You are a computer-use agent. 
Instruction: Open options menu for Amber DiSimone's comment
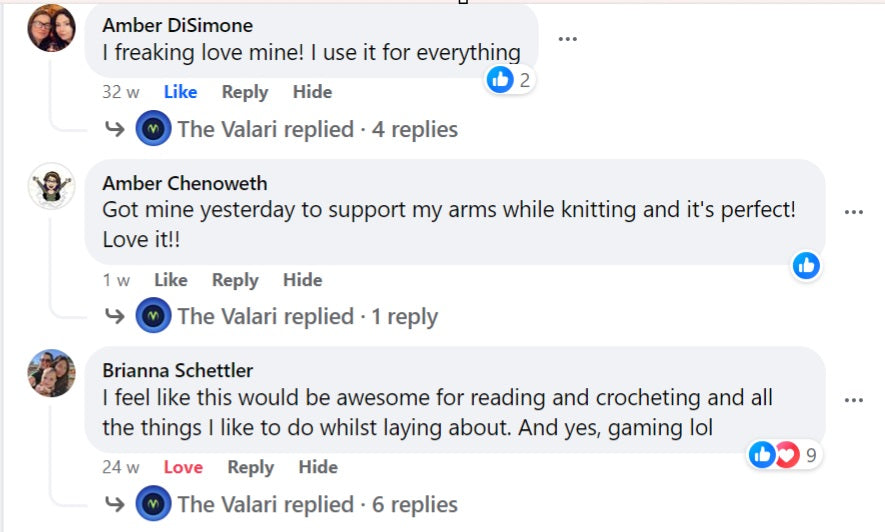(x=567, y=39)
